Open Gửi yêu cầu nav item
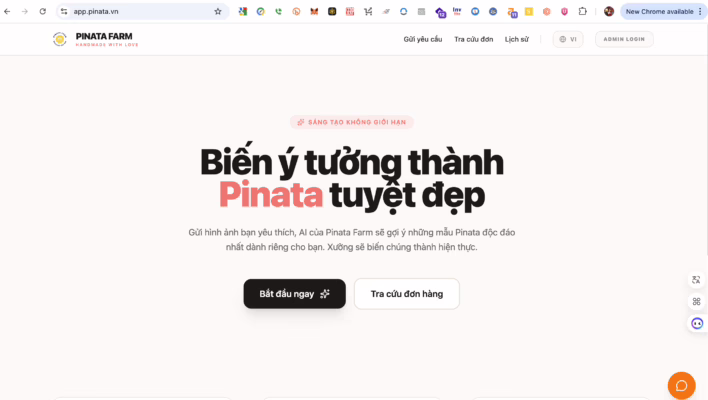This screenshot has width=708, height=400. pos(423,39)
